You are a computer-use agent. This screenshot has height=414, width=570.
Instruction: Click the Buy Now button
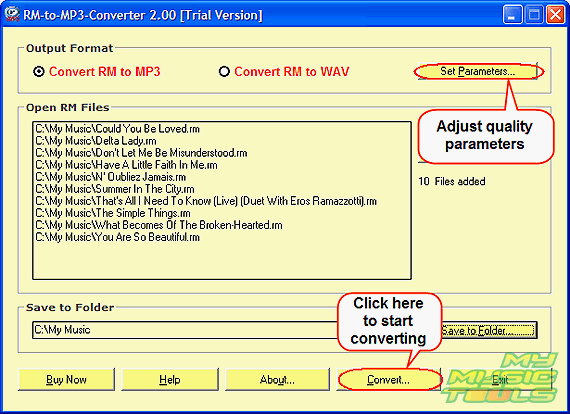[x=67, y=379]
